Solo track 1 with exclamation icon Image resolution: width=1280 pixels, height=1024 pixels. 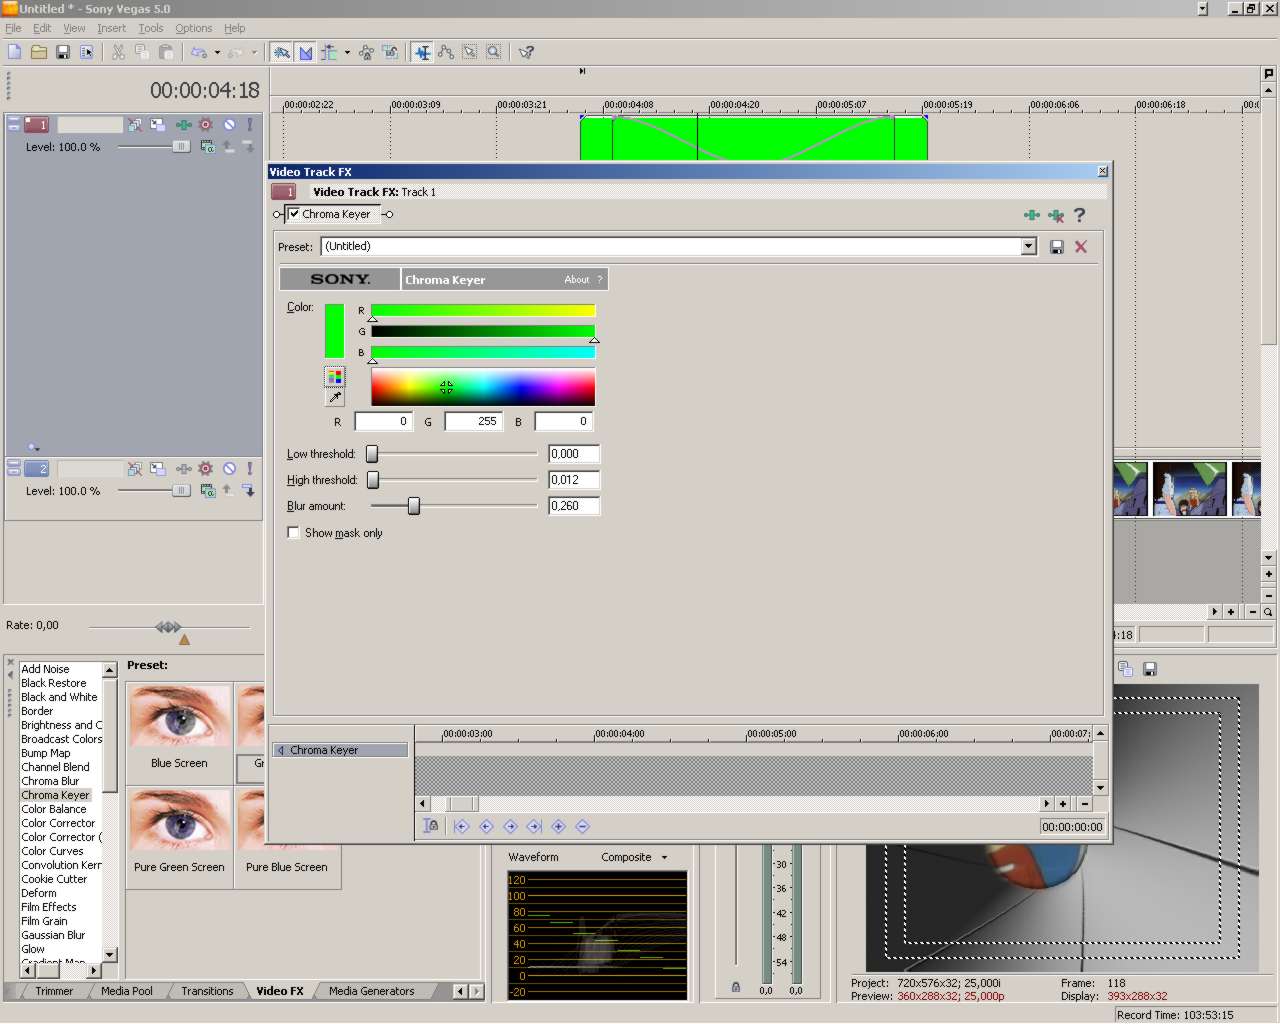[250, 125]
